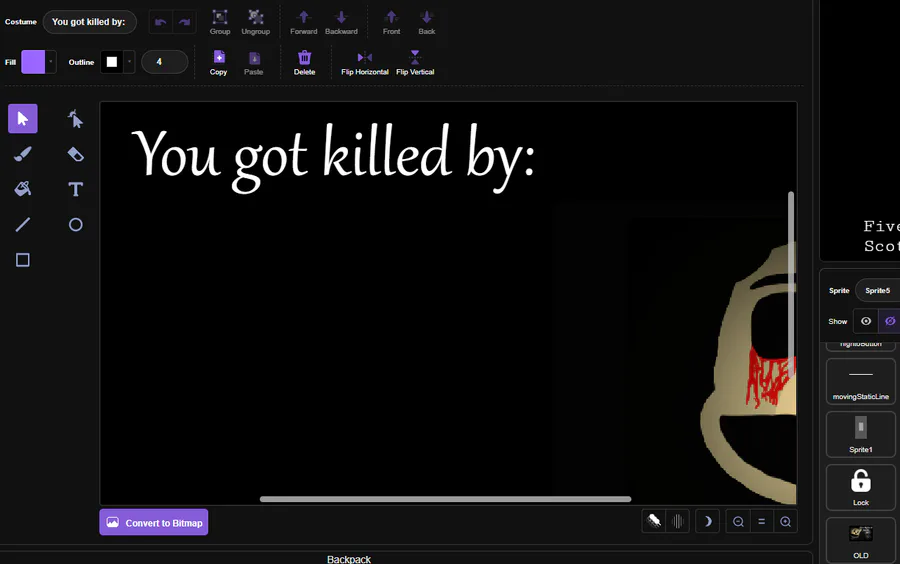Flip the selection horizontally

click(x=364, y=63)
